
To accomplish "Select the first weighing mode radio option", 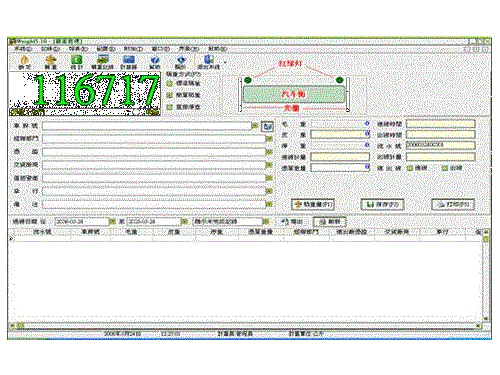I will click(x=169, y=83).
